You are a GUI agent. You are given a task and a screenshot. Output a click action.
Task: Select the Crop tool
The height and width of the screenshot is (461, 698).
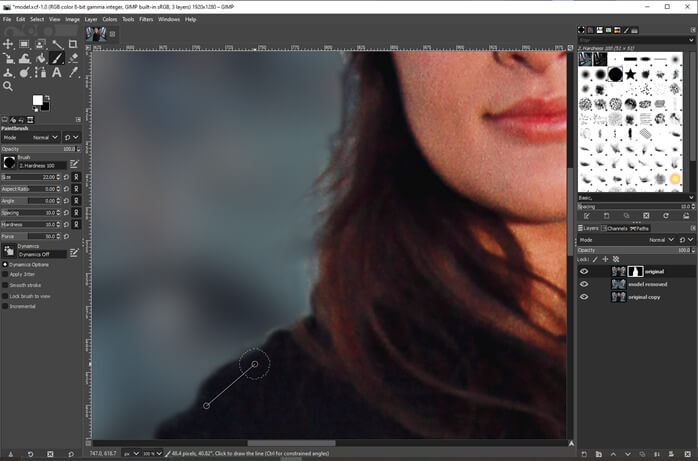[73, 44]
